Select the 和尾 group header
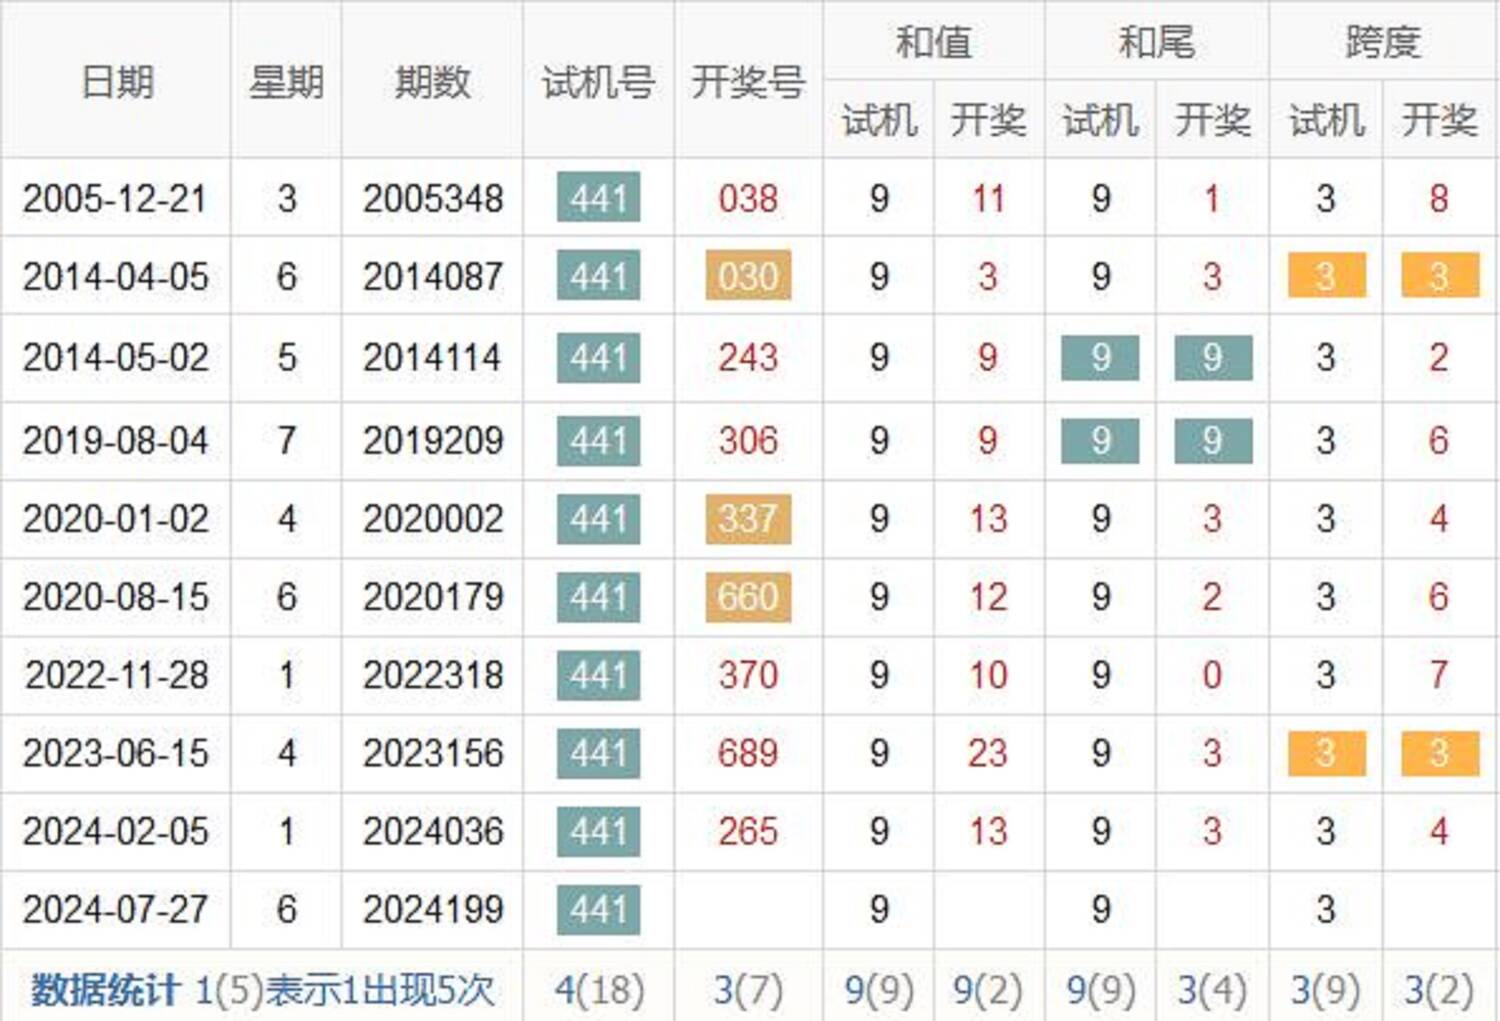Image resolution: width=1500 pixels, height=1021 pixels. [x=1156, y=42]
